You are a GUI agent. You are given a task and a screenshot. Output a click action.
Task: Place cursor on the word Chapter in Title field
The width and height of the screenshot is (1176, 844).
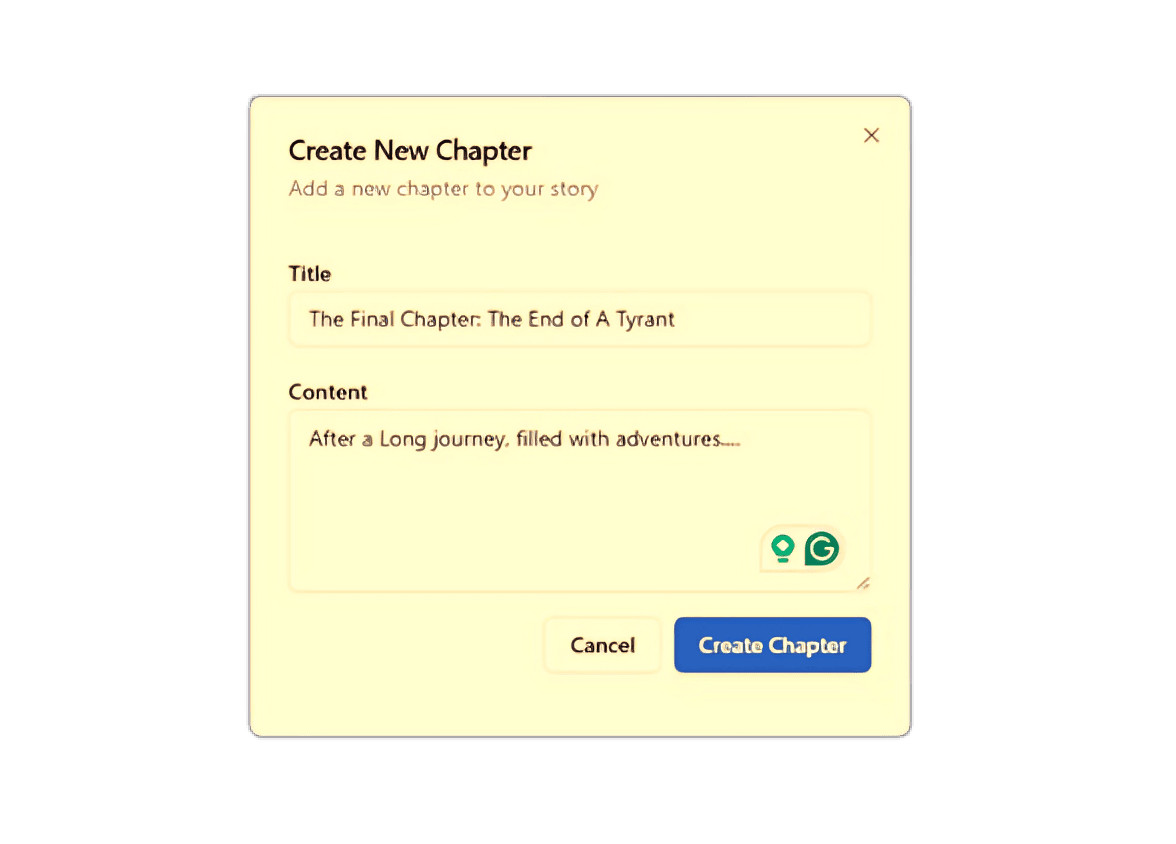(x=440, y=320)
